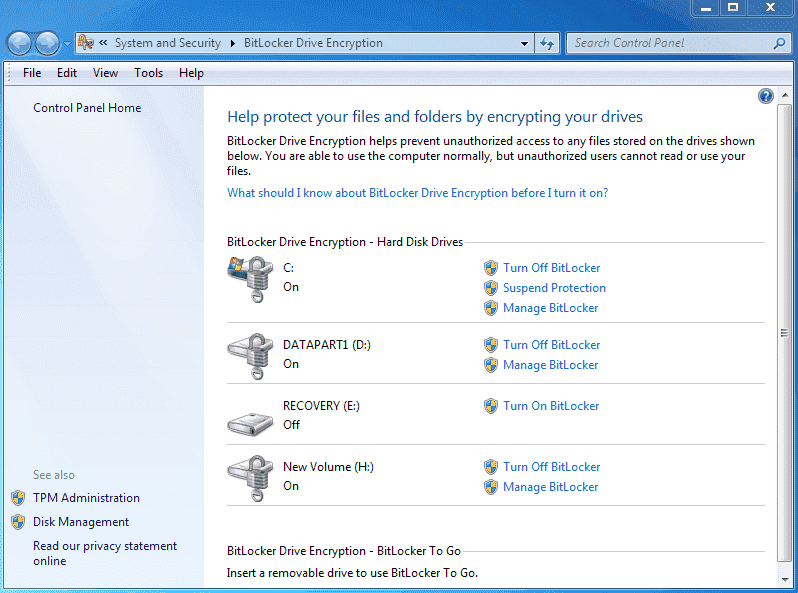Expand the arrow after System and Security

(233, 43)
